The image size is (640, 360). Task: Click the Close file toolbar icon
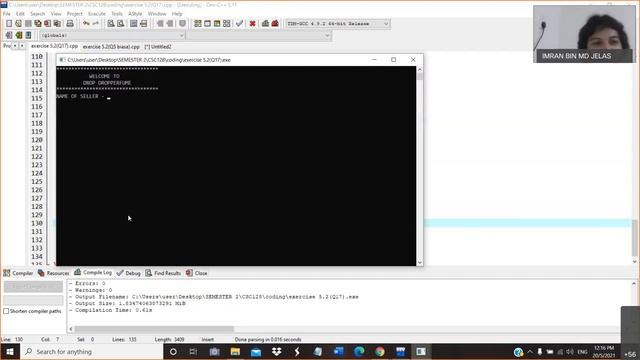point(48,24)
